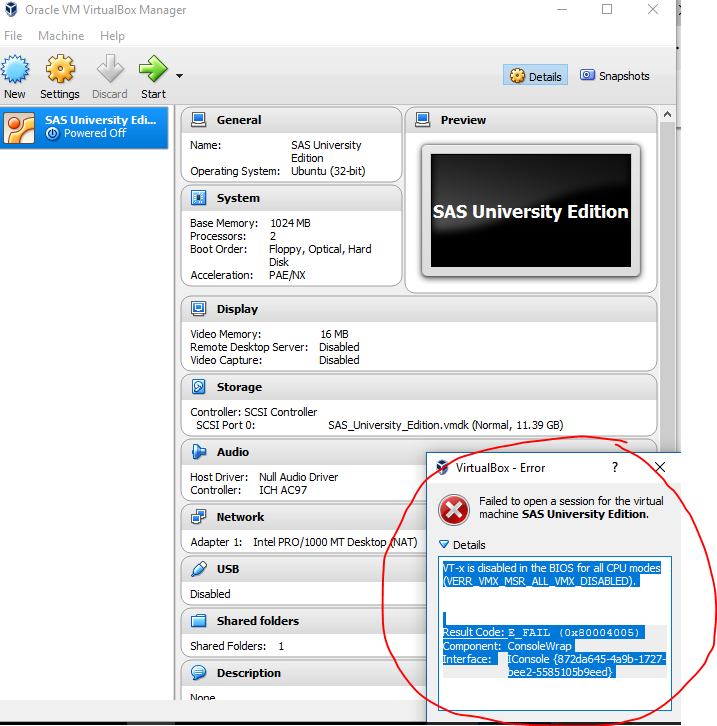717x726 pixels.
Task: Click the 'Result Code: E_FAIL' line
Action: point(541,632)
